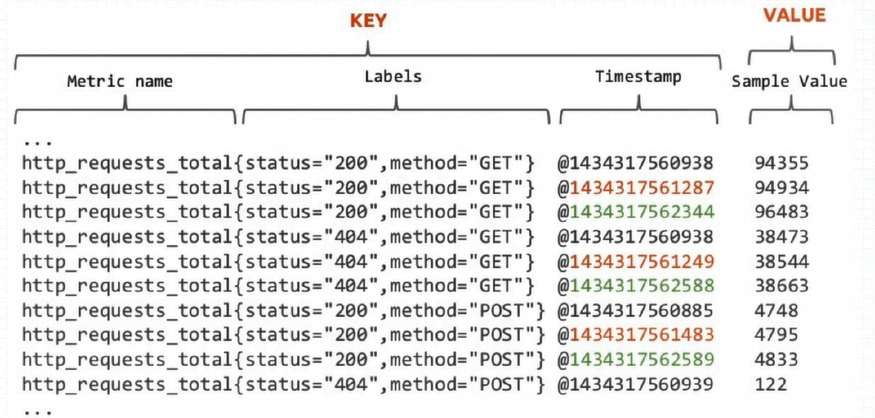Screen dimensions: 875x418
Task: Select red timestamp 1434317561483
Action: [x=641, y=335]
